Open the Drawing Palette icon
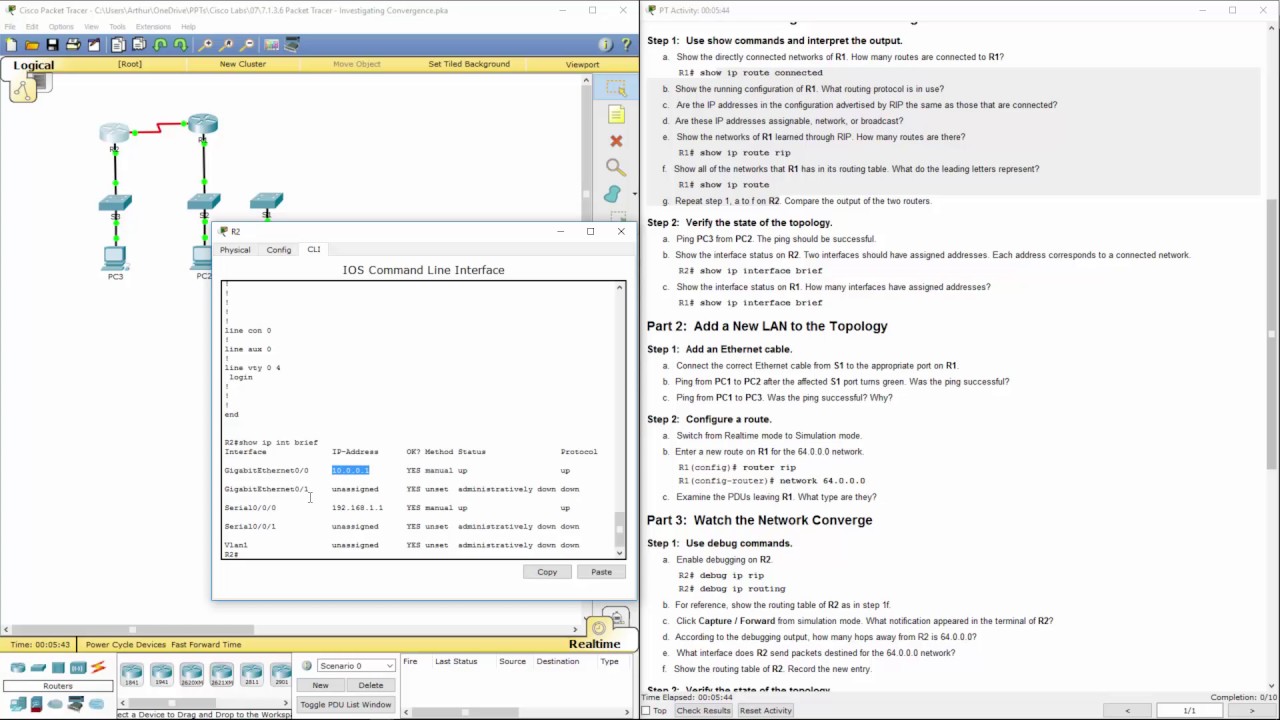The image size is (1280, 720). click(x=272, y=45)
